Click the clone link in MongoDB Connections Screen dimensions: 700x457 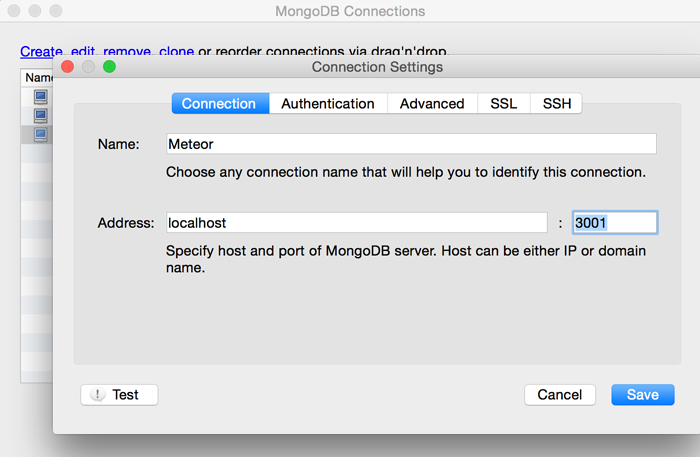point(176,51)
